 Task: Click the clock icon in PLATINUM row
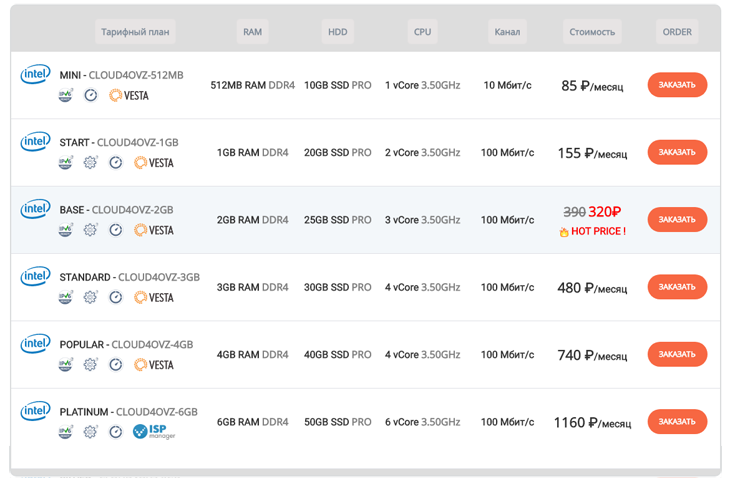pos(116,432)
